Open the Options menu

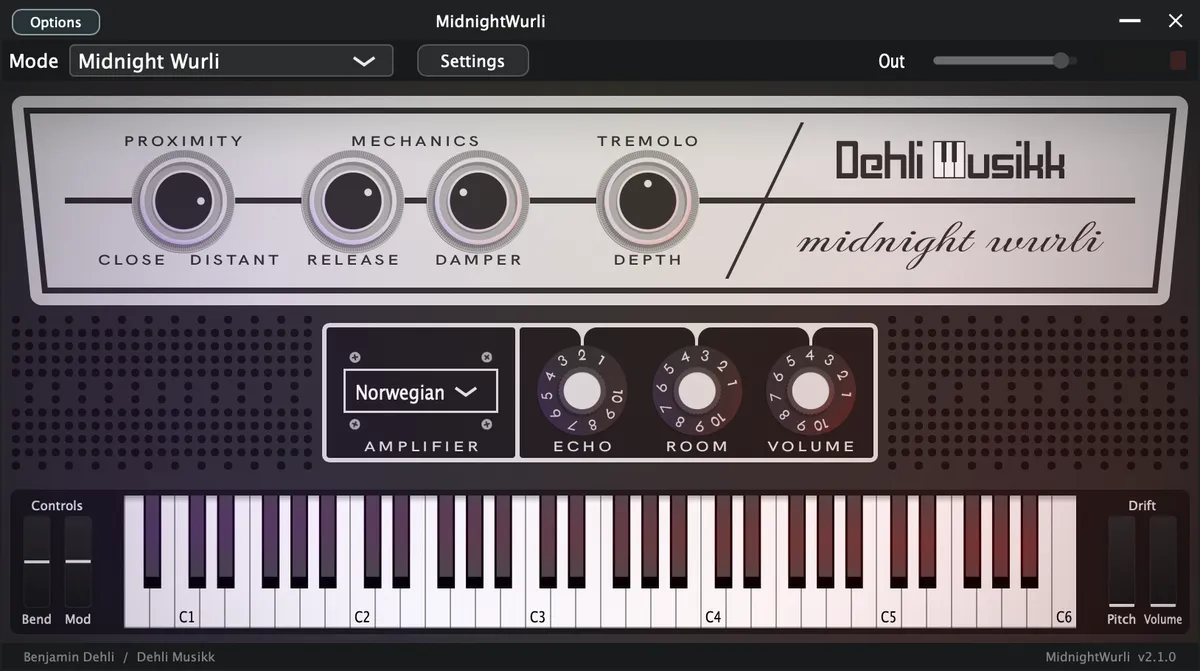pos(55,22)
